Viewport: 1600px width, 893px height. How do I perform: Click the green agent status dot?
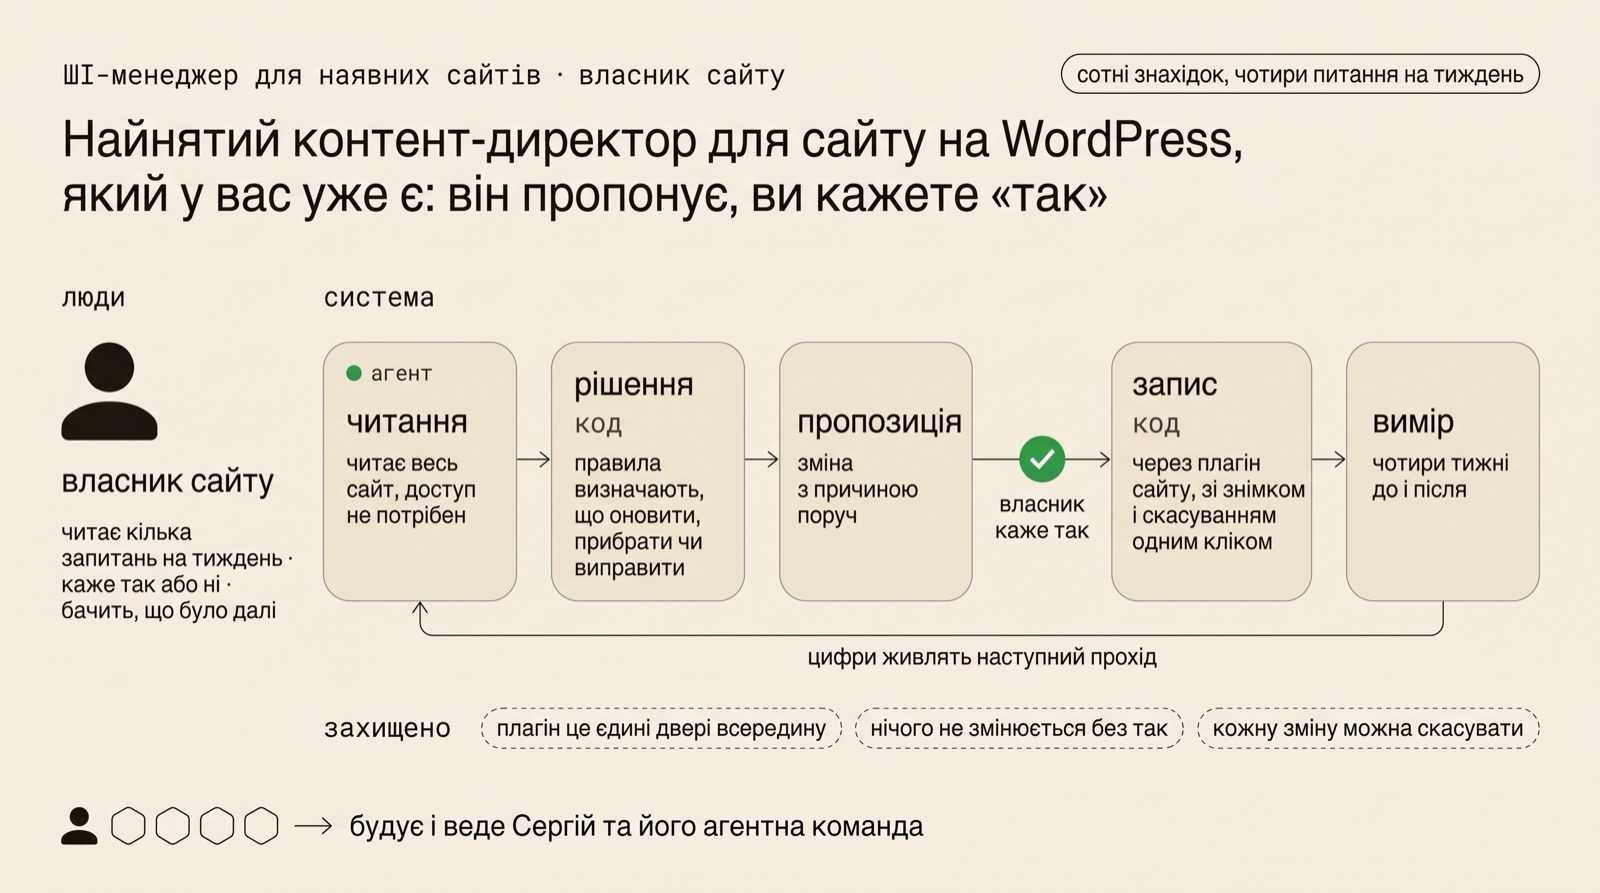click(x=353, y=373)
